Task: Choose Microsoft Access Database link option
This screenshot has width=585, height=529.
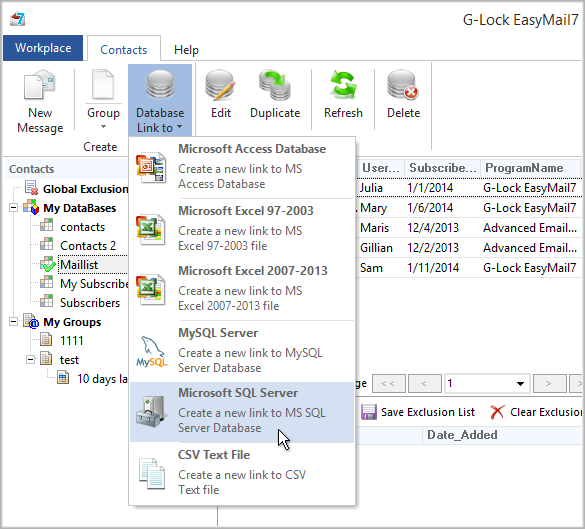Action: pyautogui.click(x=242, y=167)
